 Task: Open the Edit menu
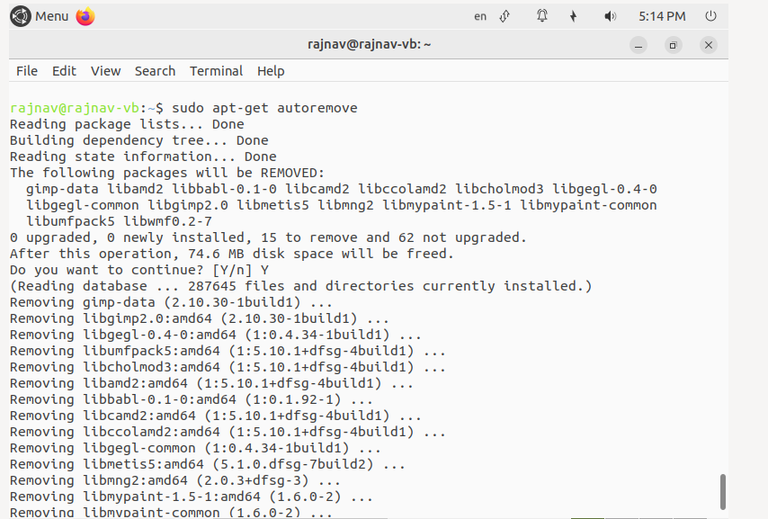click(64, 71)
